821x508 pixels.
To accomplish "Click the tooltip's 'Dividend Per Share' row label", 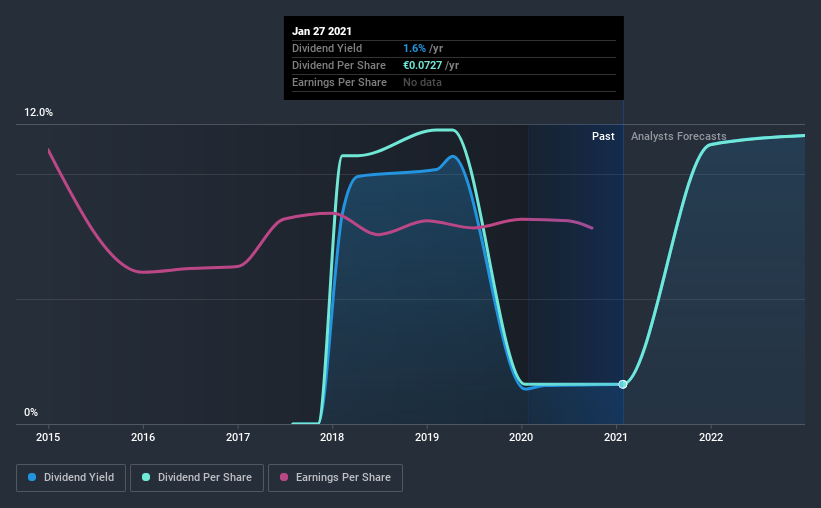I will [339, 65].
